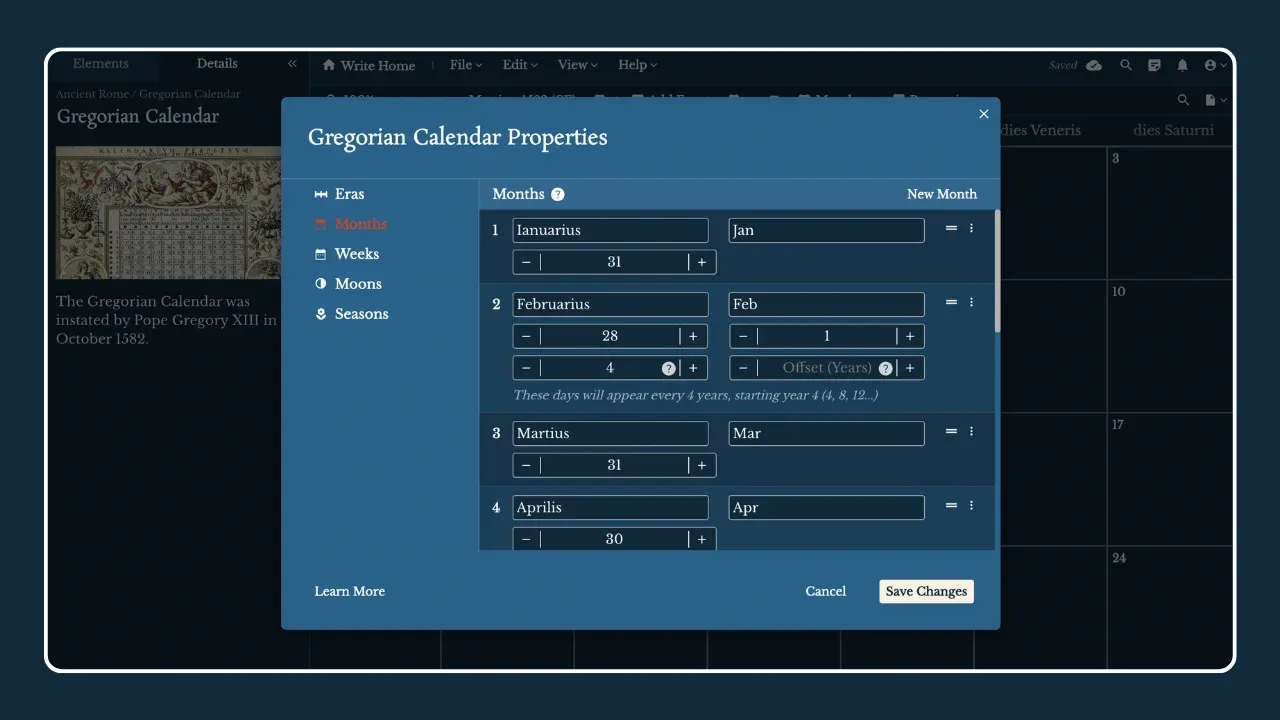Cancel the calendar properties dialog
Screen dimensions: 1280x720
click(x=826, y=591)
